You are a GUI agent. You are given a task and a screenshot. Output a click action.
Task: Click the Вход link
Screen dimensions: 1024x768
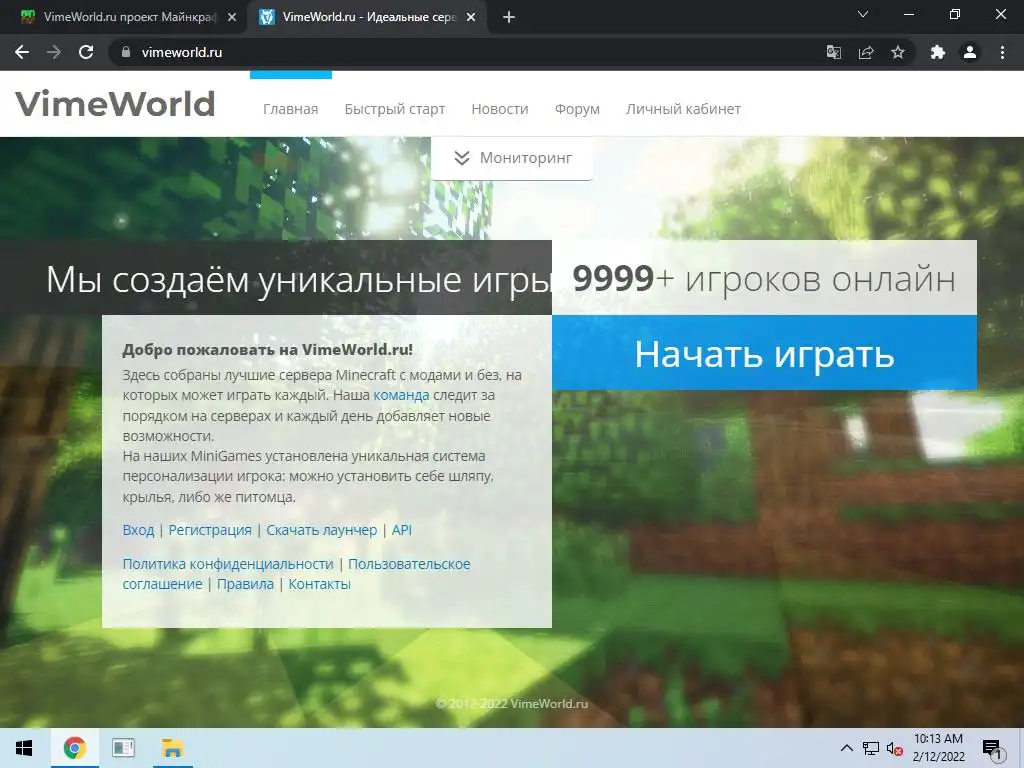pos(138,530)
